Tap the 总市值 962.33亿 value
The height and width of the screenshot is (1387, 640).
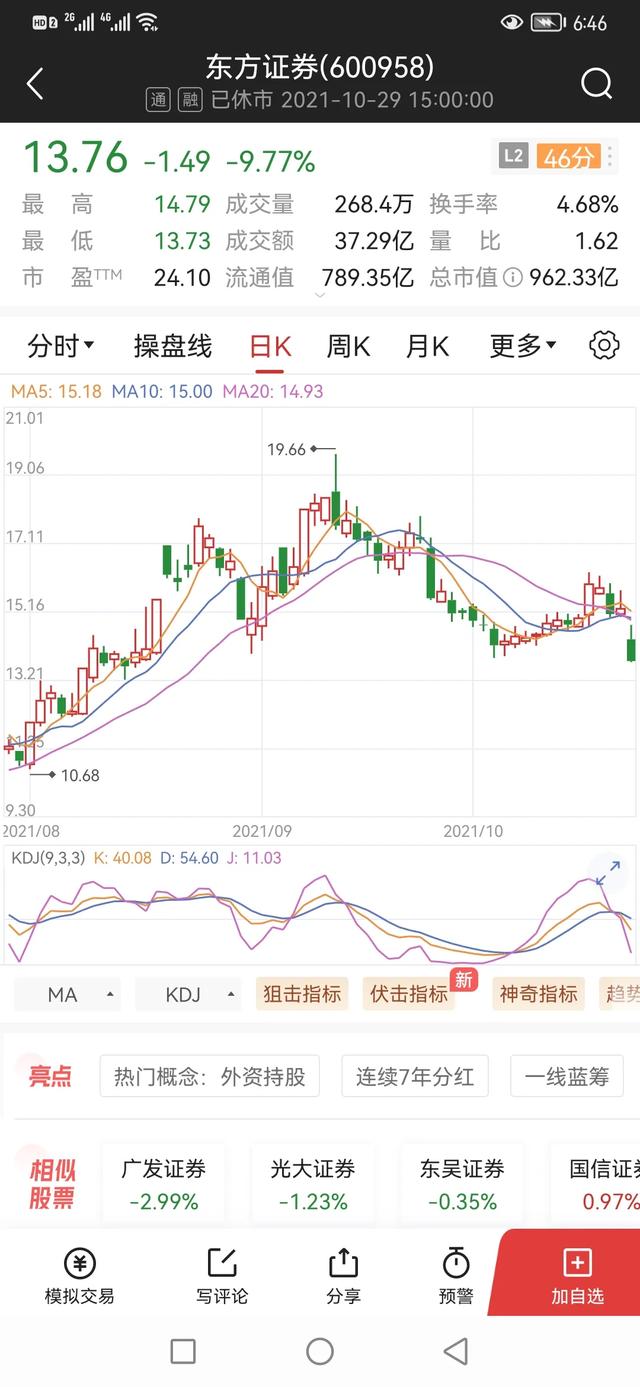[x=575, y=277]
